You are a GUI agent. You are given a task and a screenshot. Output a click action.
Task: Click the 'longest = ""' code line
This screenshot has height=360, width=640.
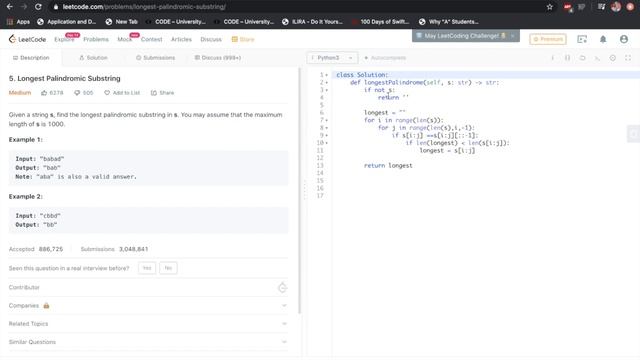(385, 113)
